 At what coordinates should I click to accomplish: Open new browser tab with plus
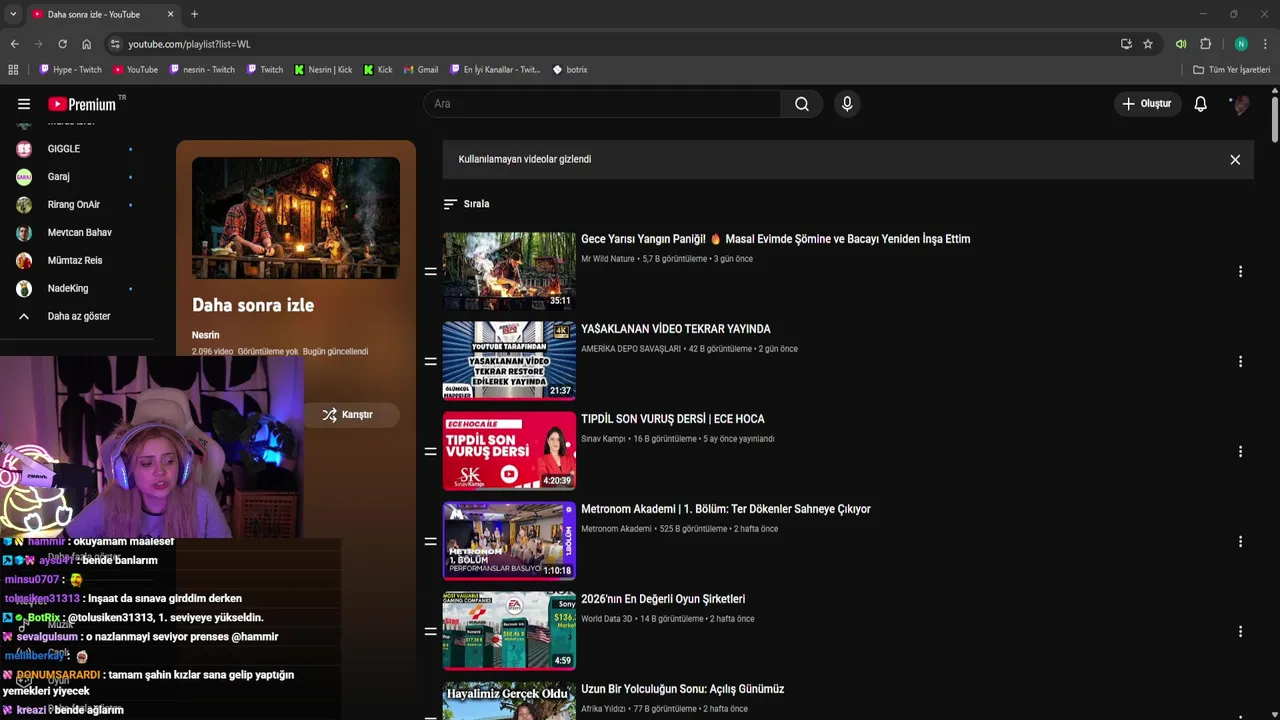tap(194, 14)
